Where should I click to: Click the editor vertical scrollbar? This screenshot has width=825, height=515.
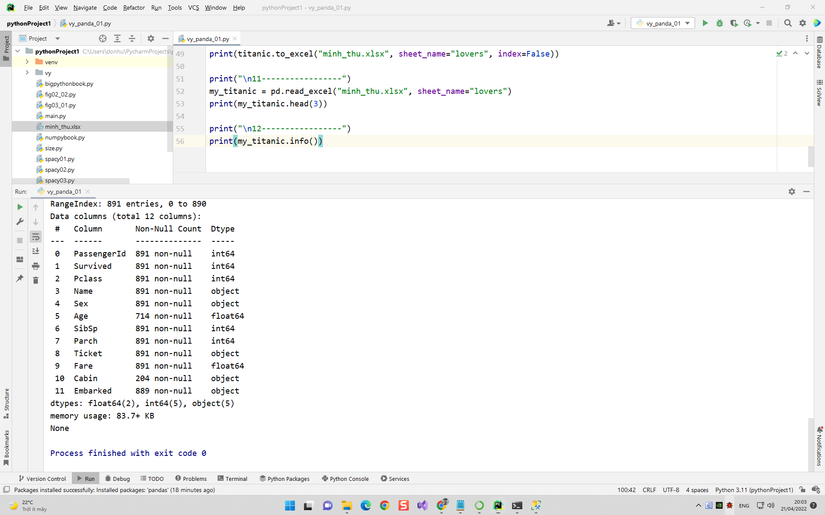tap(811, 157)
